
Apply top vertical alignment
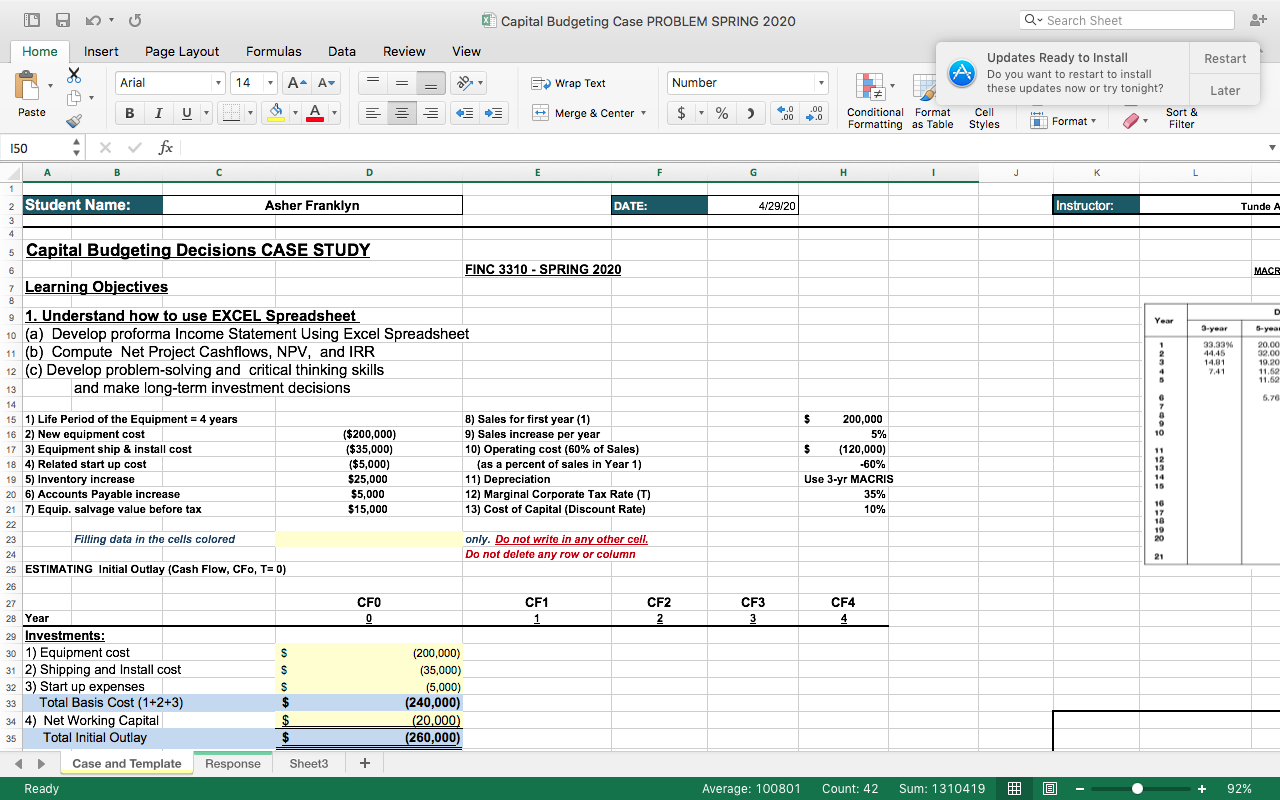click(x=372, y=83)
